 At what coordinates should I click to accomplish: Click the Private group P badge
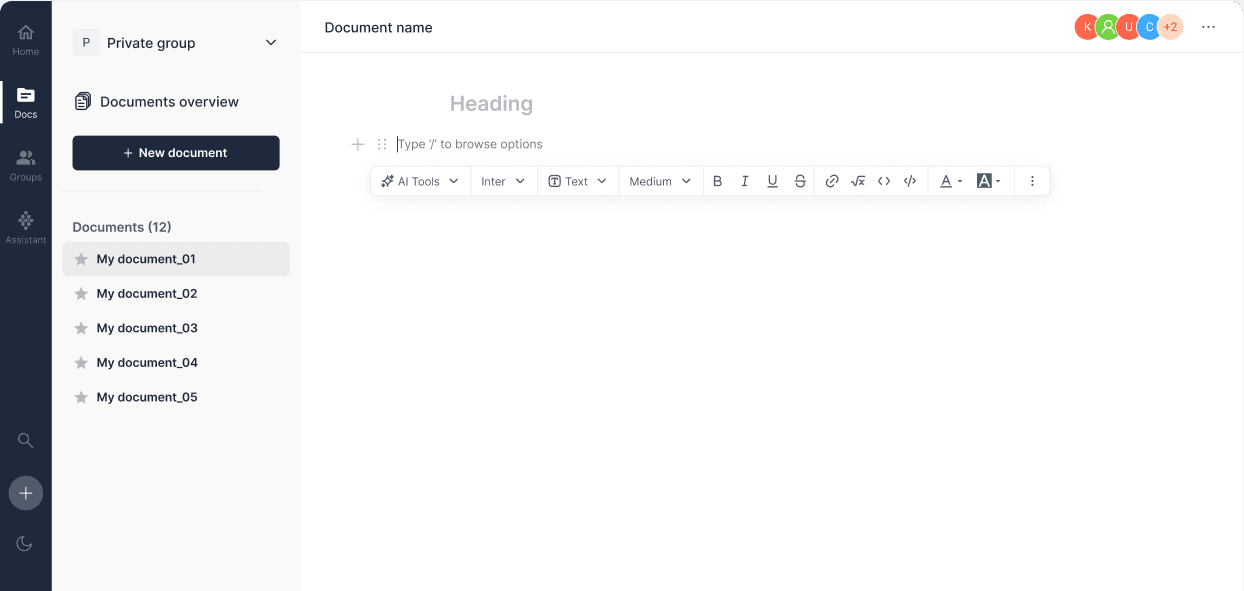coord(86,43)
